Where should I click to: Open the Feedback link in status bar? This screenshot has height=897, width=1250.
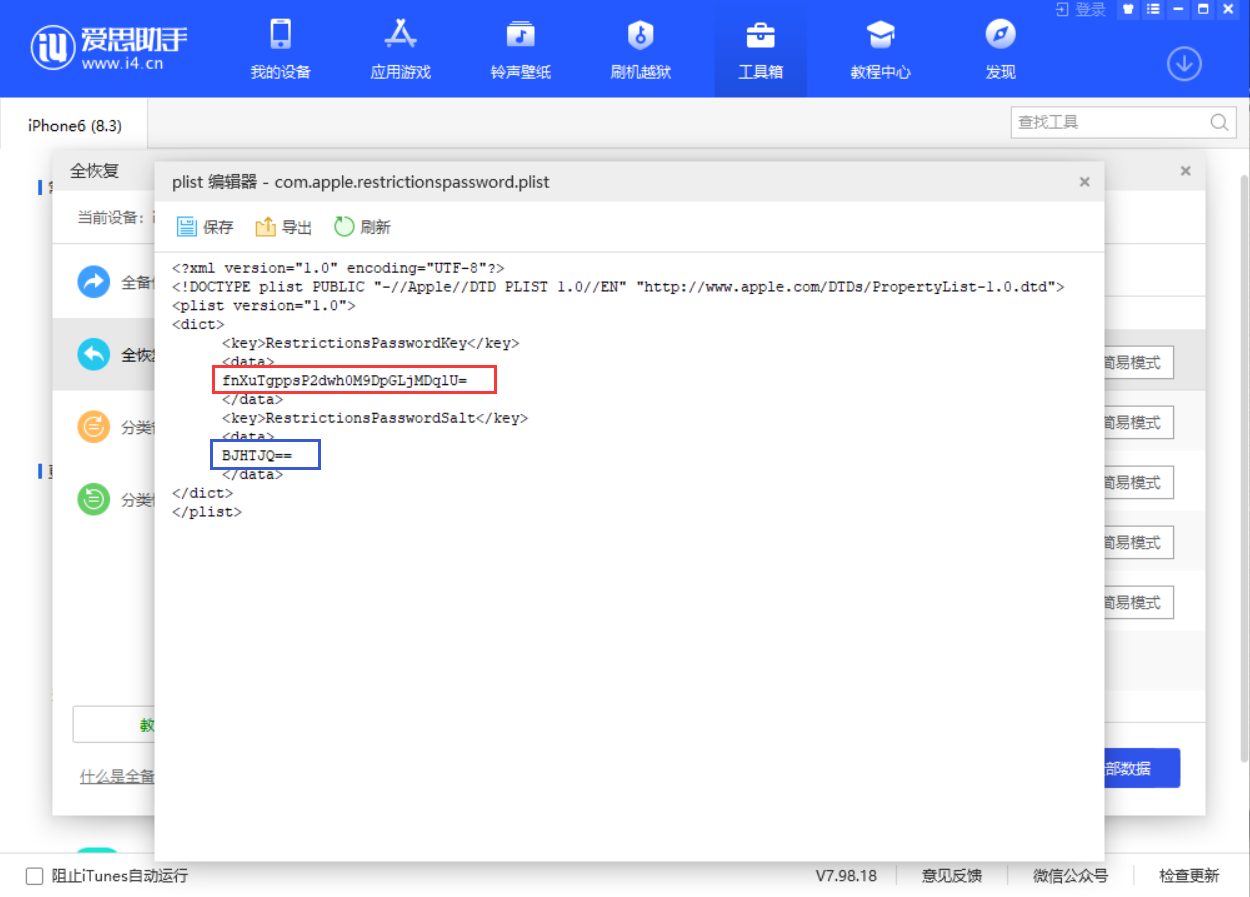[951, 876]
